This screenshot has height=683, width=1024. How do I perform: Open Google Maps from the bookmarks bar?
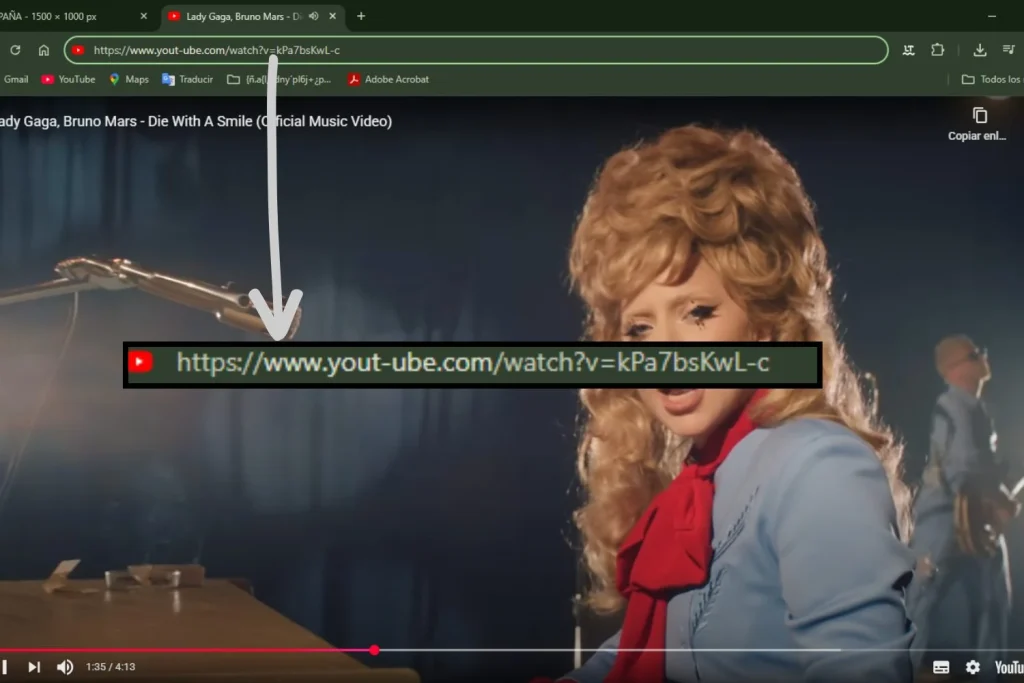(127, 79)
